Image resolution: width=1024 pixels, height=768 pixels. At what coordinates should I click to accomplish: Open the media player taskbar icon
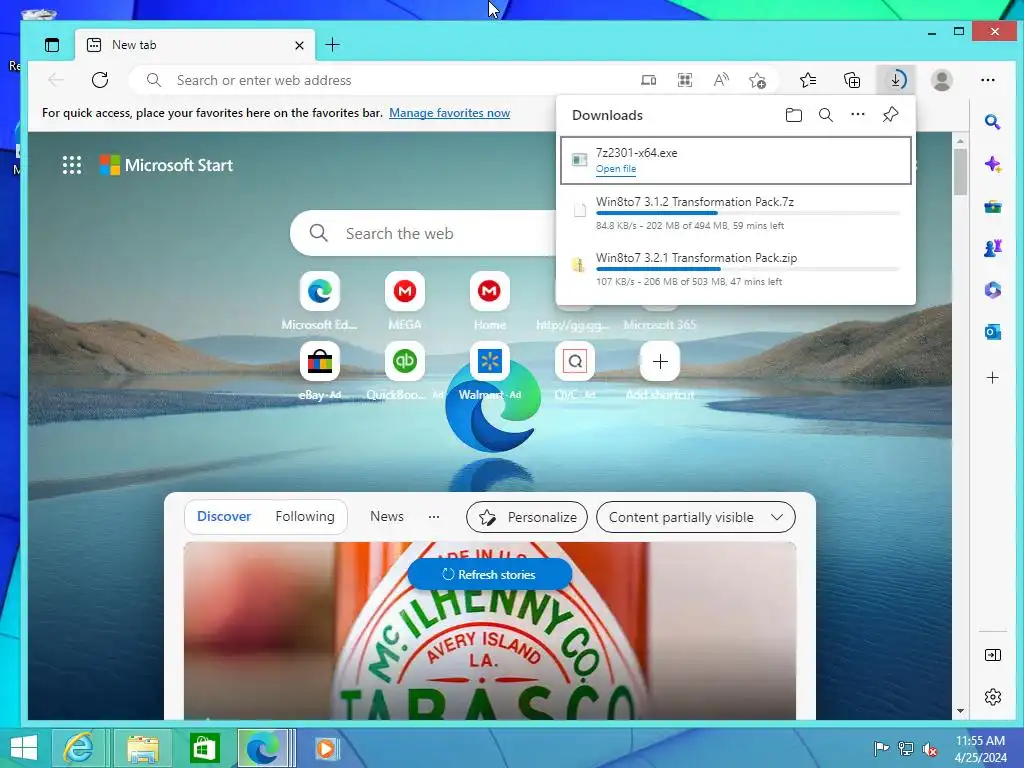click(326, 748)
